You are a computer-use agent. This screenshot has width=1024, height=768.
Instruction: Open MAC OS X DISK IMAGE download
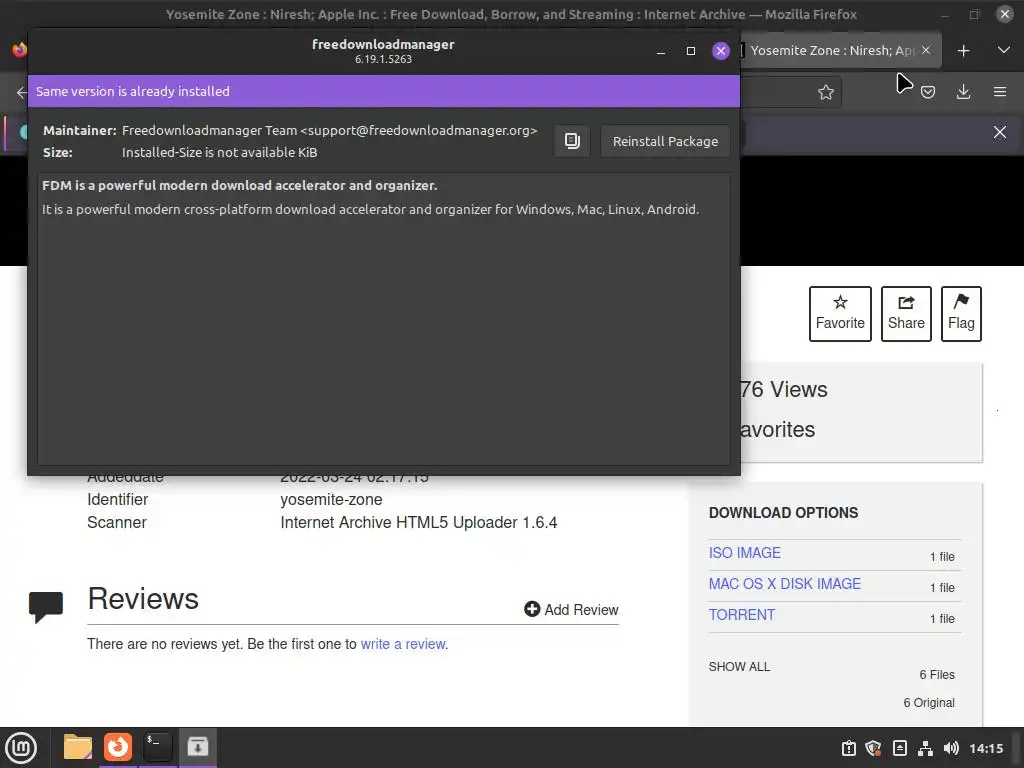coord(784,584)
